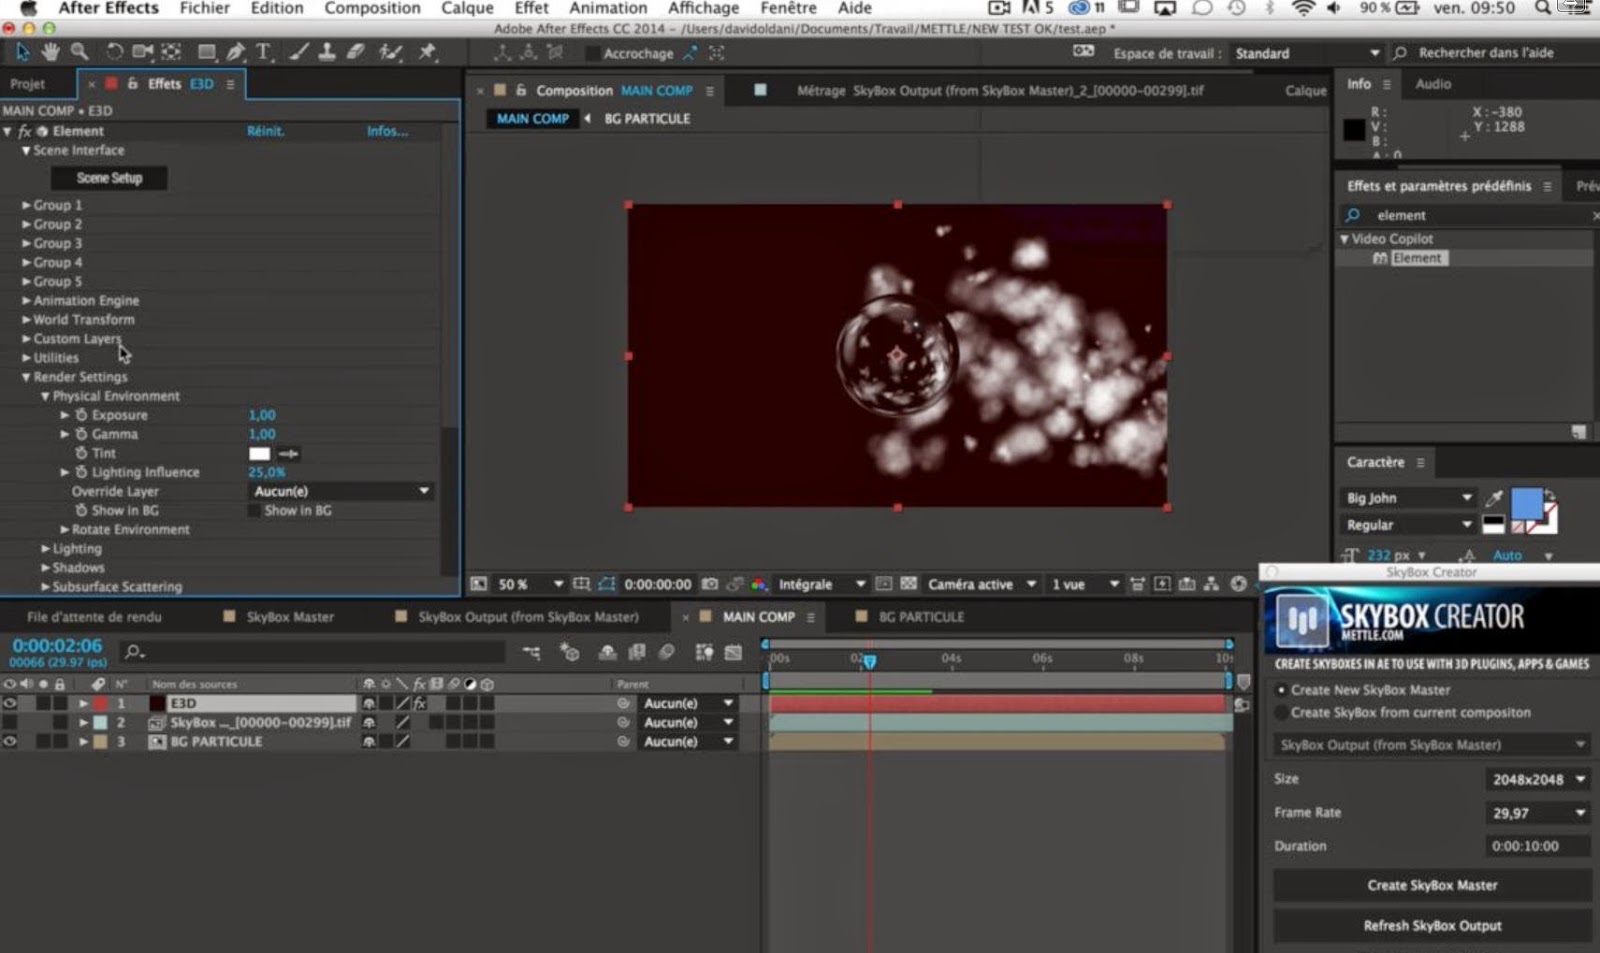Expand the Lighting settings group

click(46, 549)
